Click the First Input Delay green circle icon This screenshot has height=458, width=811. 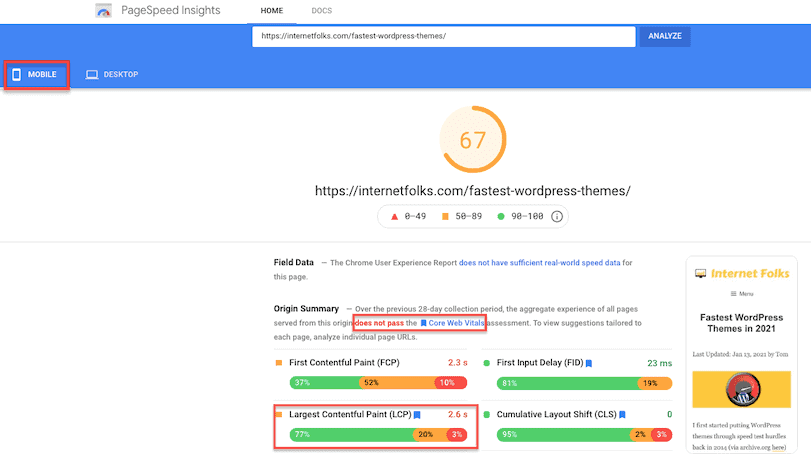pyautogui.click(x=486, y=363)
